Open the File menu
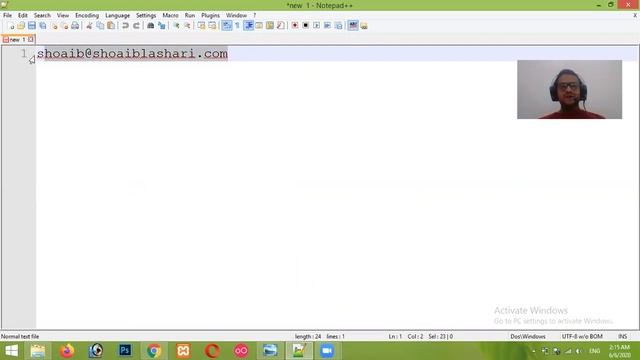This screenshot has height=360, width=640. [7, 15]
